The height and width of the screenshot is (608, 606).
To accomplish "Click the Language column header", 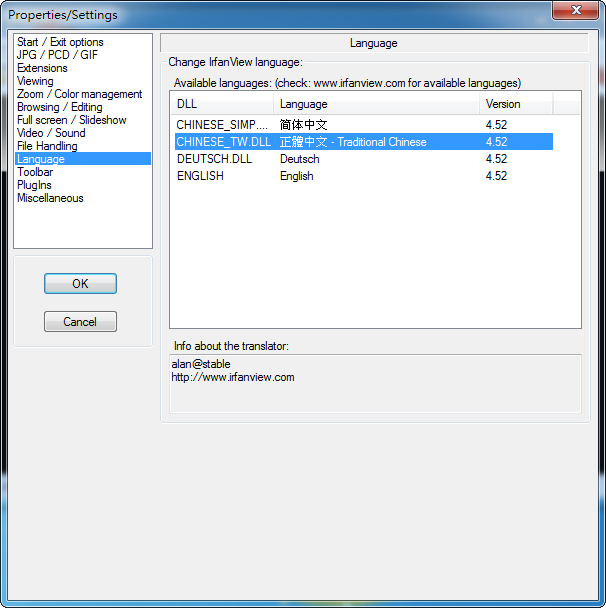I will click(x=376, y=104).
